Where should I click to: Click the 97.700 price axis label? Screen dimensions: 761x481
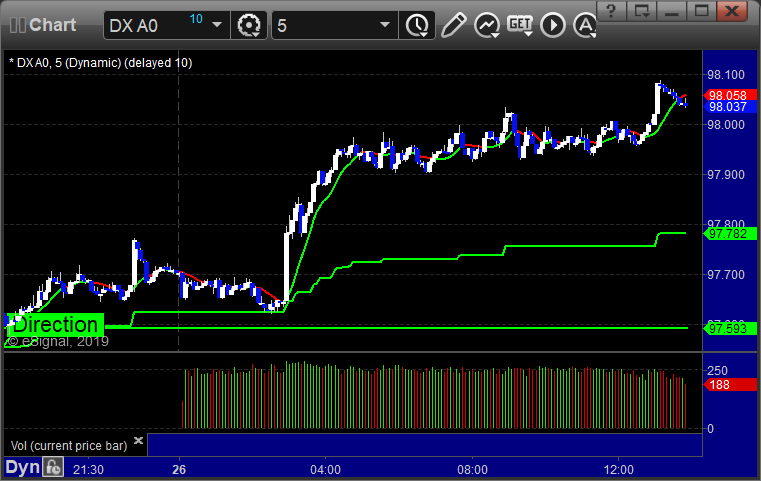[x=726, y=275]
